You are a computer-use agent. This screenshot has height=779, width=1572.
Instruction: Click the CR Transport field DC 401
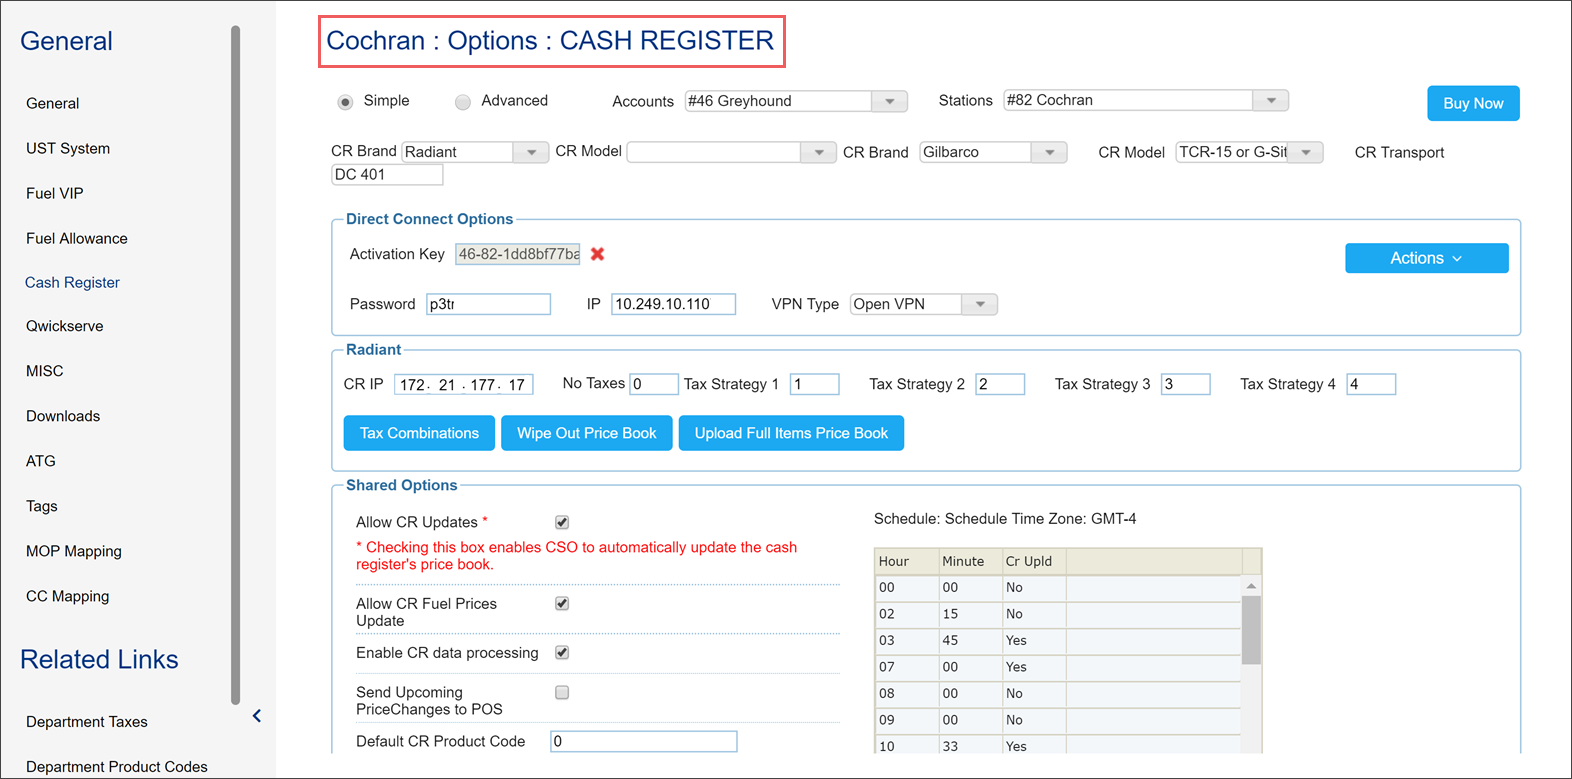click(387, 174)
